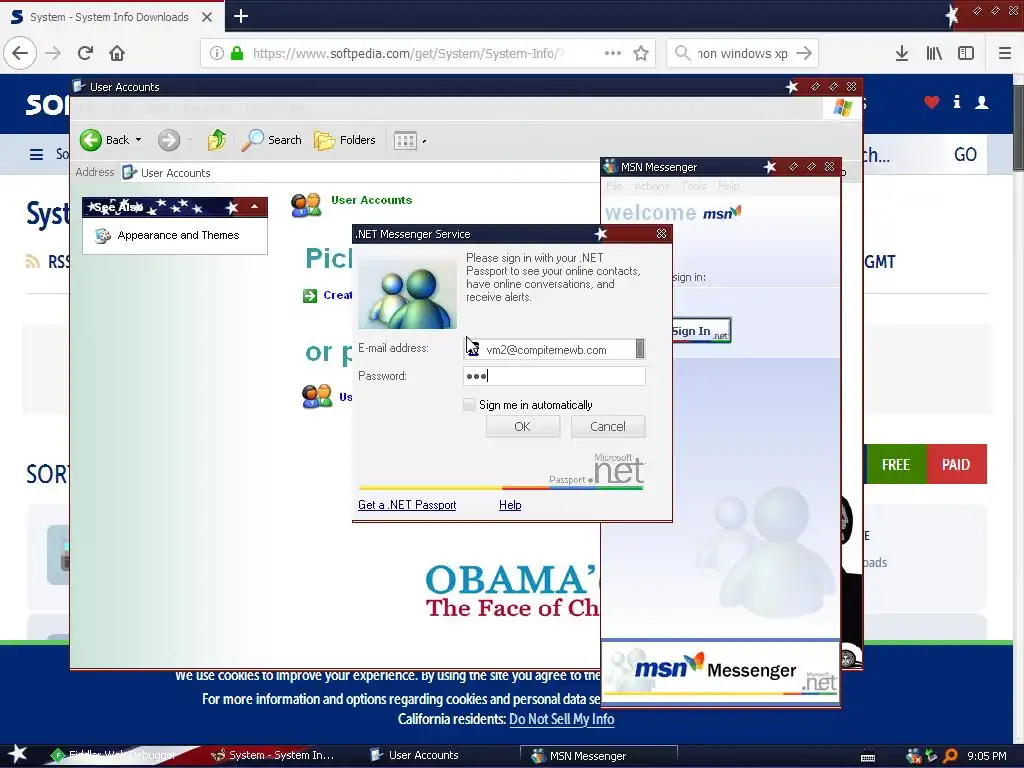The image size is (1024, 768).
Task: Click Cancel in .NET Messenger dialog
Action: (608, 426)
